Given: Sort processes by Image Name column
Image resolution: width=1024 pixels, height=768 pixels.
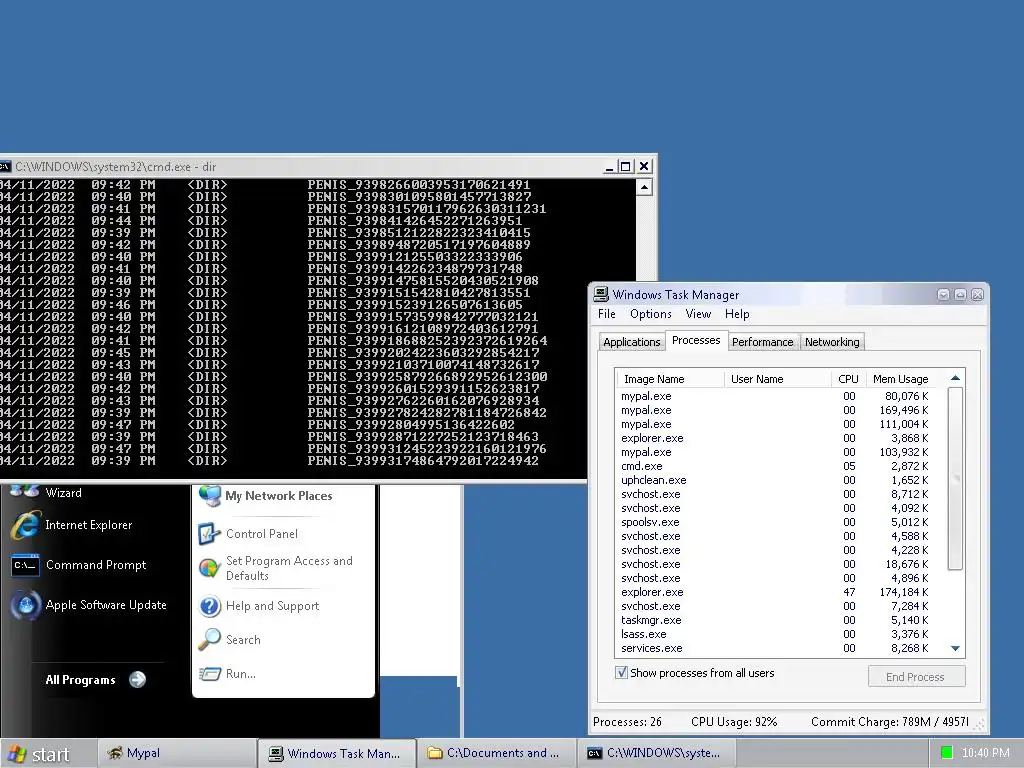Looking at the screenshot, I should point(669,379).
